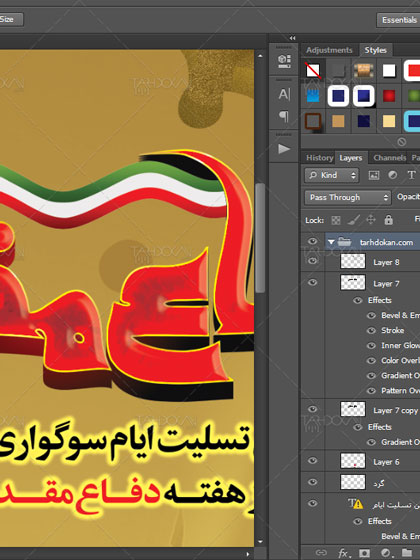Switch to the Channels tab
This screenshot has height=560, width=420.
(x=390, y=158)
